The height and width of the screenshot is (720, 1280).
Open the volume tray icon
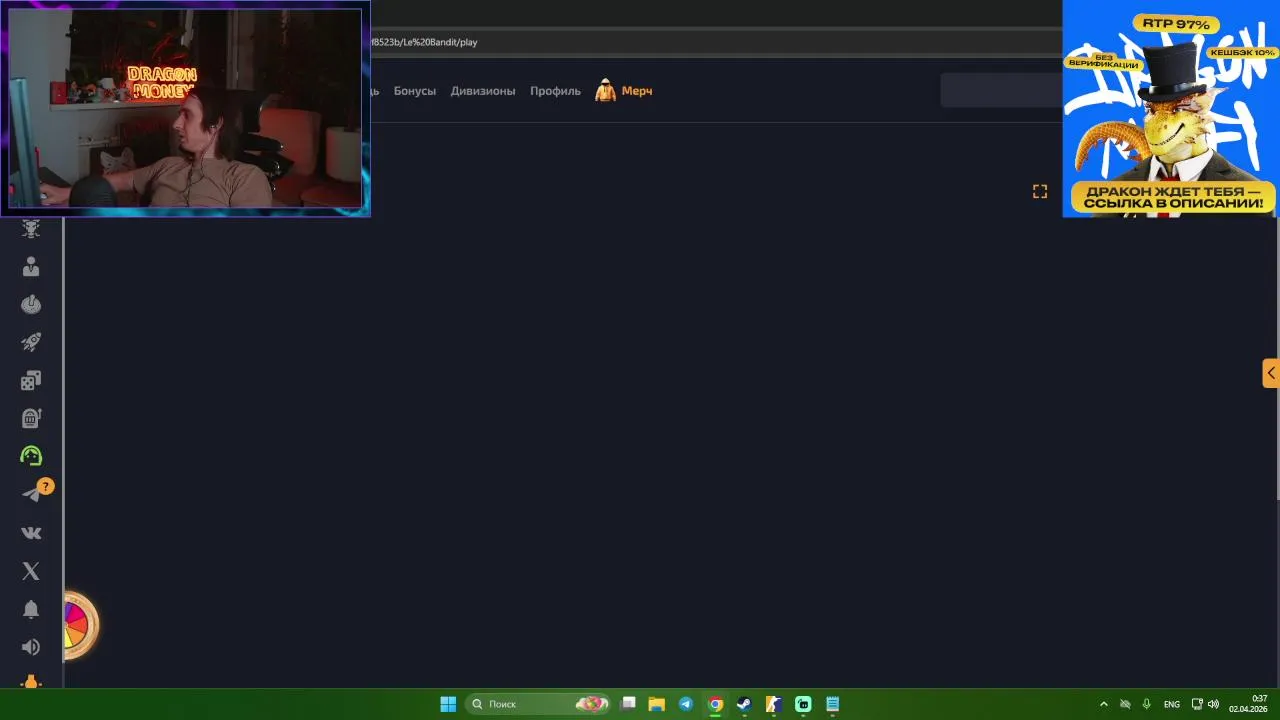pos(1214,704)
